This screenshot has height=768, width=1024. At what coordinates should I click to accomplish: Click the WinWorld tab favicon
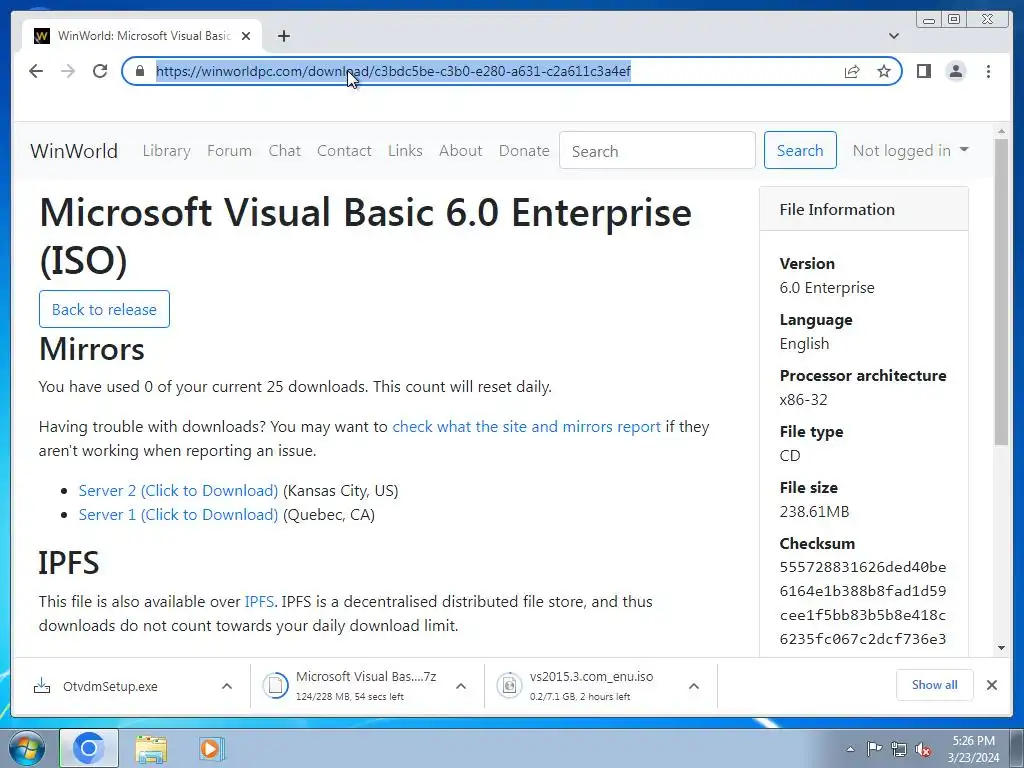click(x=41, y=36)
